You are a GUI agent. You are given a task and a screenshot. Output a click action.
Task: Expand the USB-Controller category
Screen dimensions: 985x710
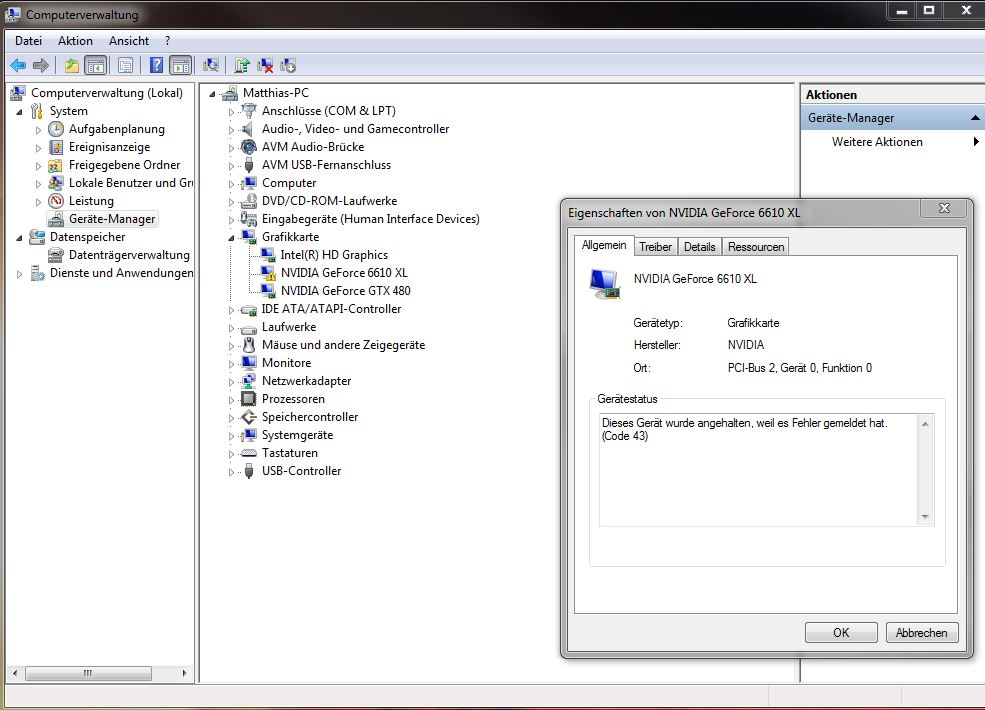[231, 472]
